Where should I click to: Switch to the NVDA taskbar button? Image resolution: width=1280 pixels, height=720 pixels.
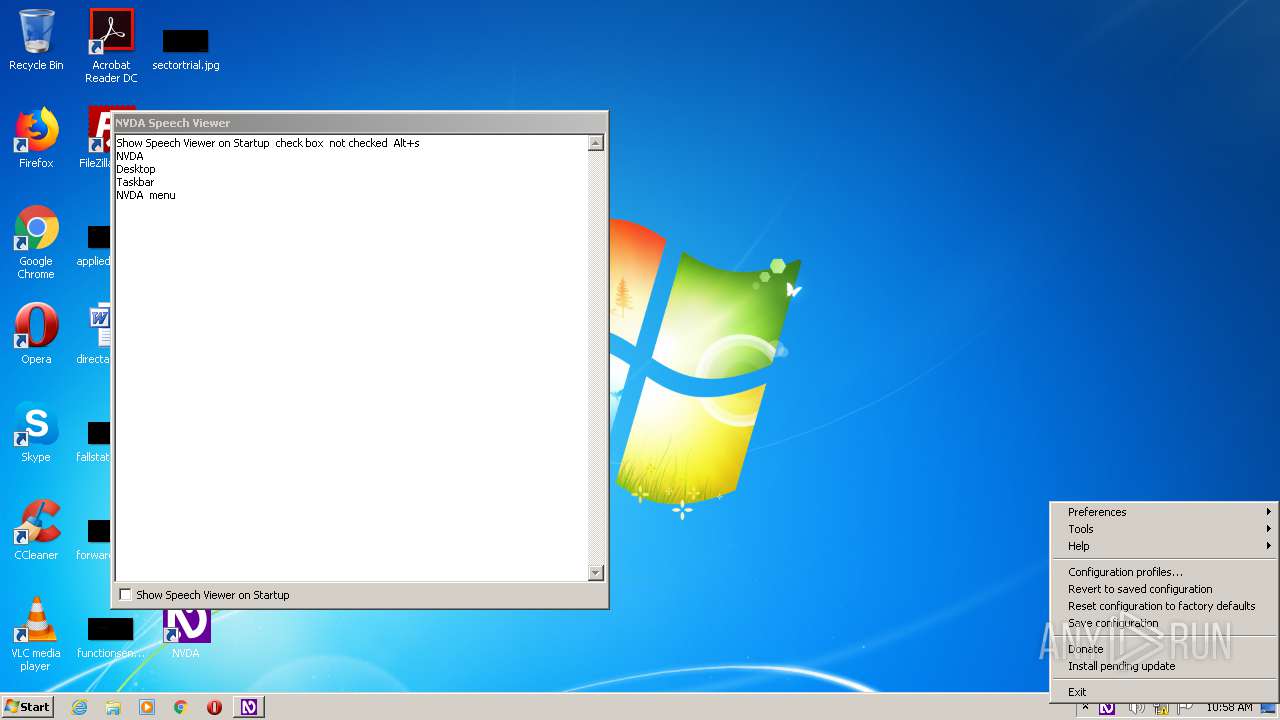click(x=249, y=707)
